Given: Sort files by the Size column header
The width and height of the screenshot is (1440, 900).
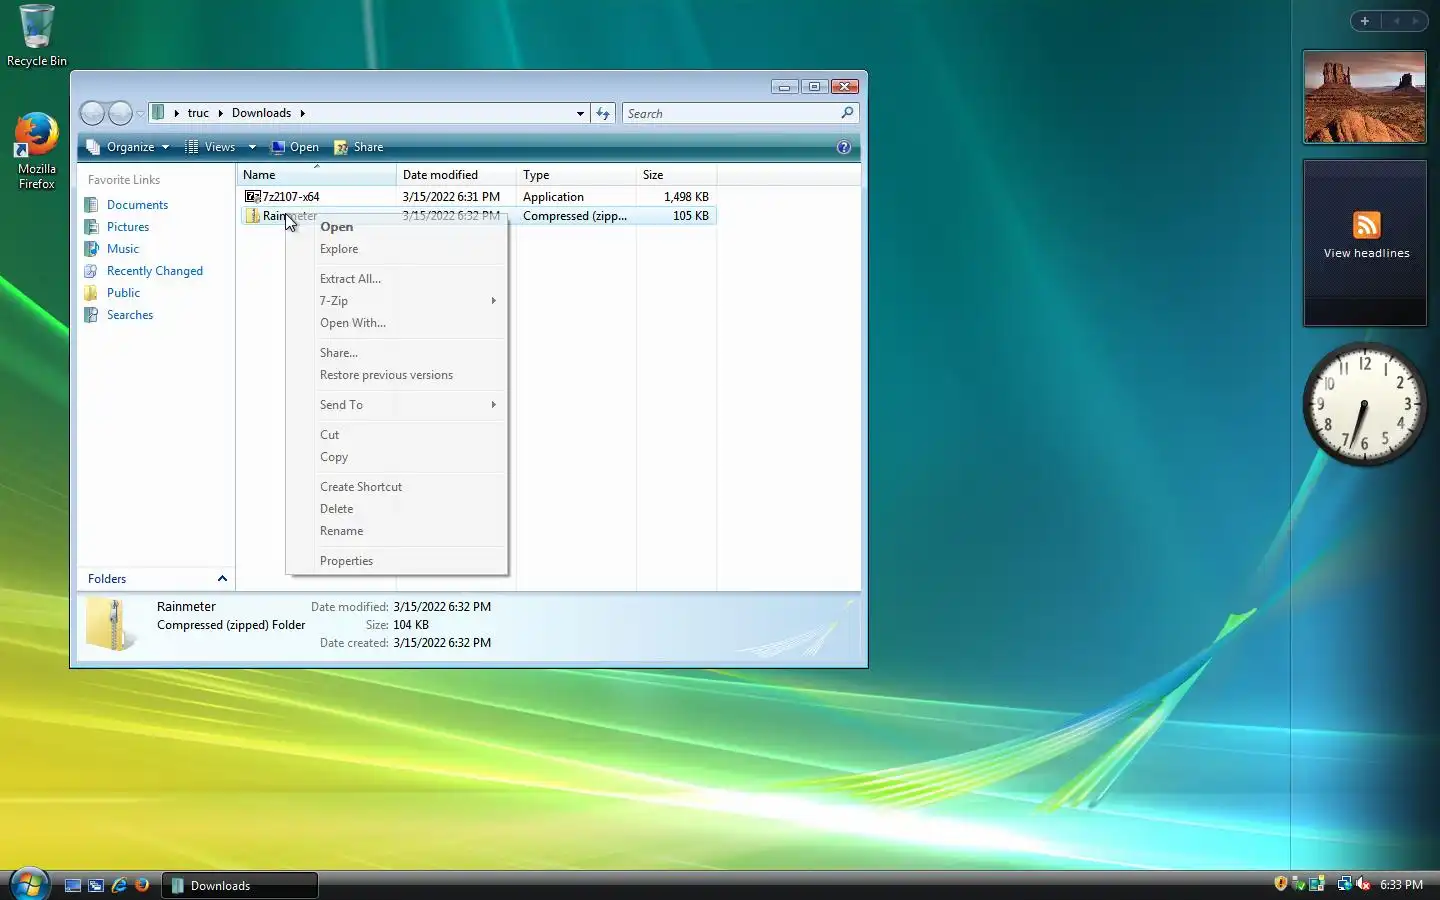Looking at the screenshot, I should pyautogui.click(x=676, y=175).
